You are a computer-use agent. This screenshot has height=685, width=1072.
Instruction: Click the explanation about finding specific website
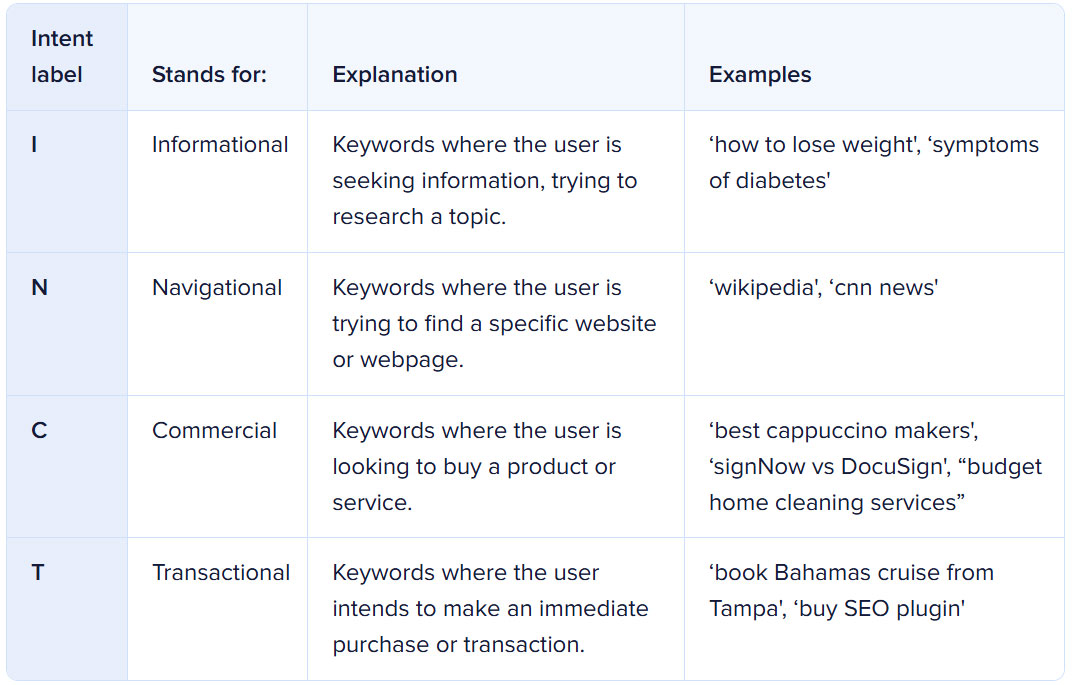496,324
